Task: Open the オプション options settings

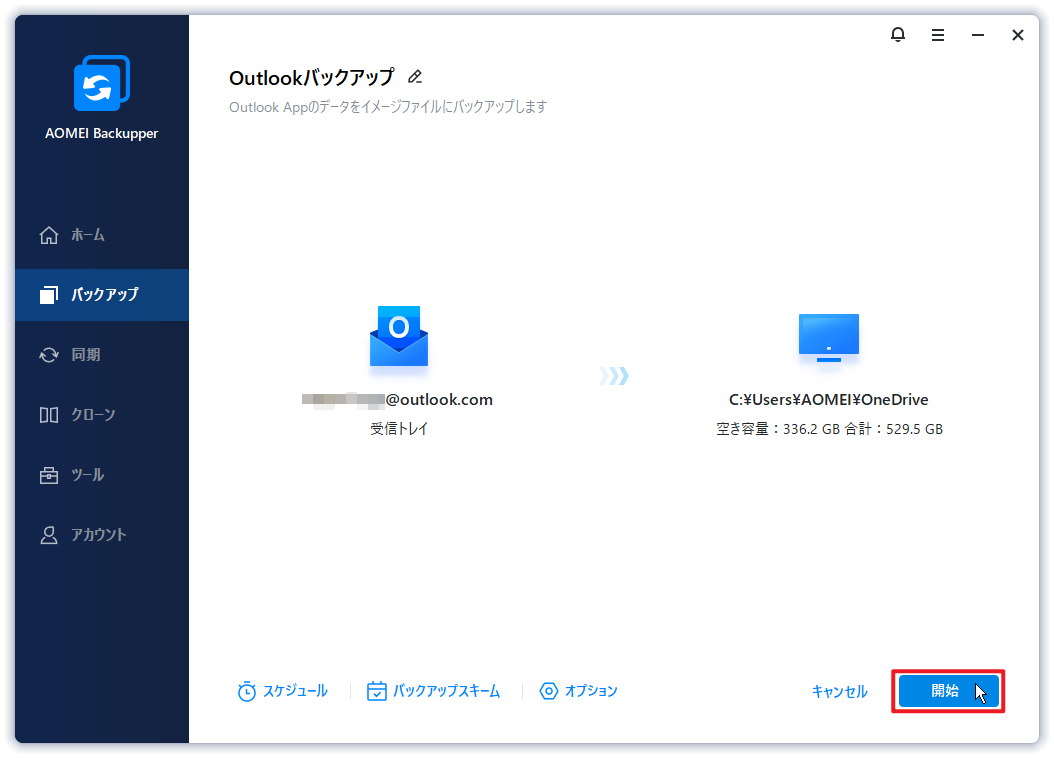Action: [x=578, y=691]
